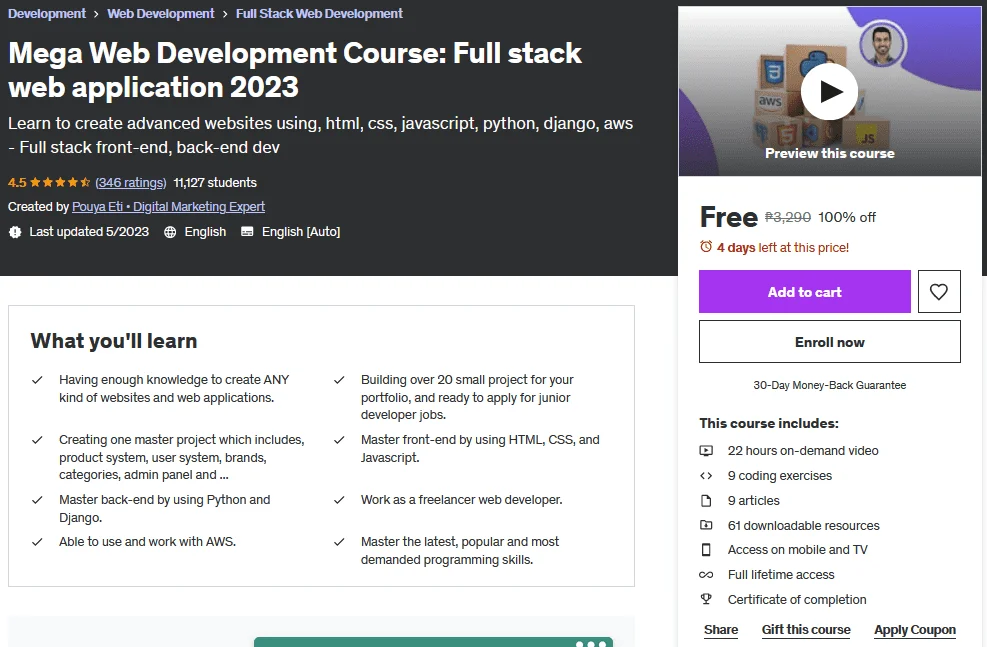Click Apply Coupon
The width and height of the screenshot is (987, 647).
tap(915, 629)
